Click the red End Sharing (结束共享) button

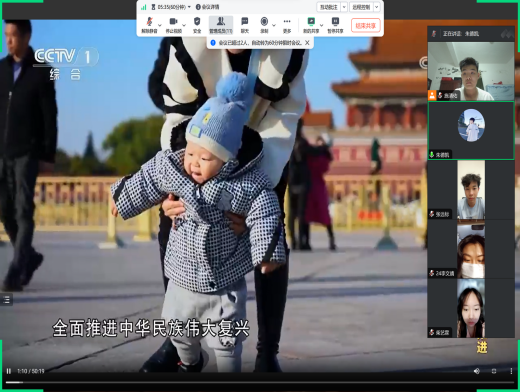(366, 25)
